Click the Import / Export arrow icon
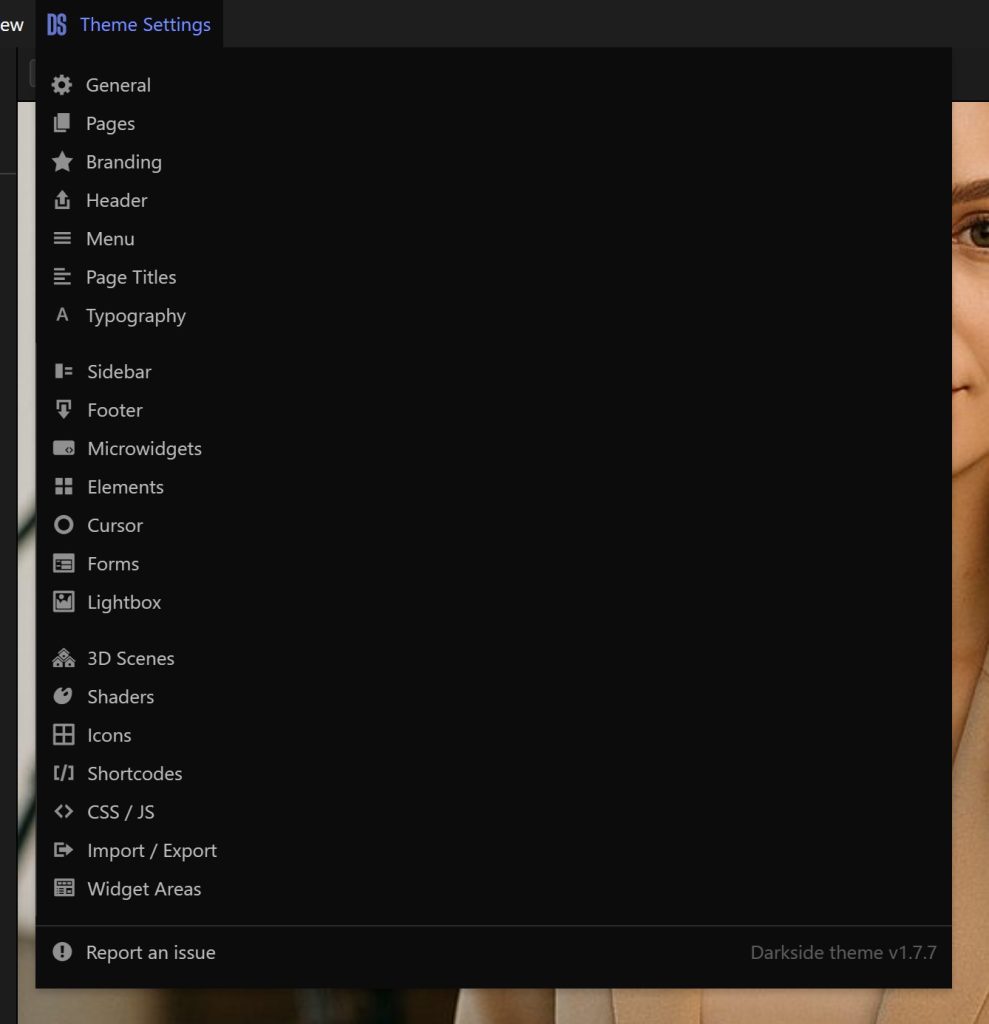 (63, 850)
